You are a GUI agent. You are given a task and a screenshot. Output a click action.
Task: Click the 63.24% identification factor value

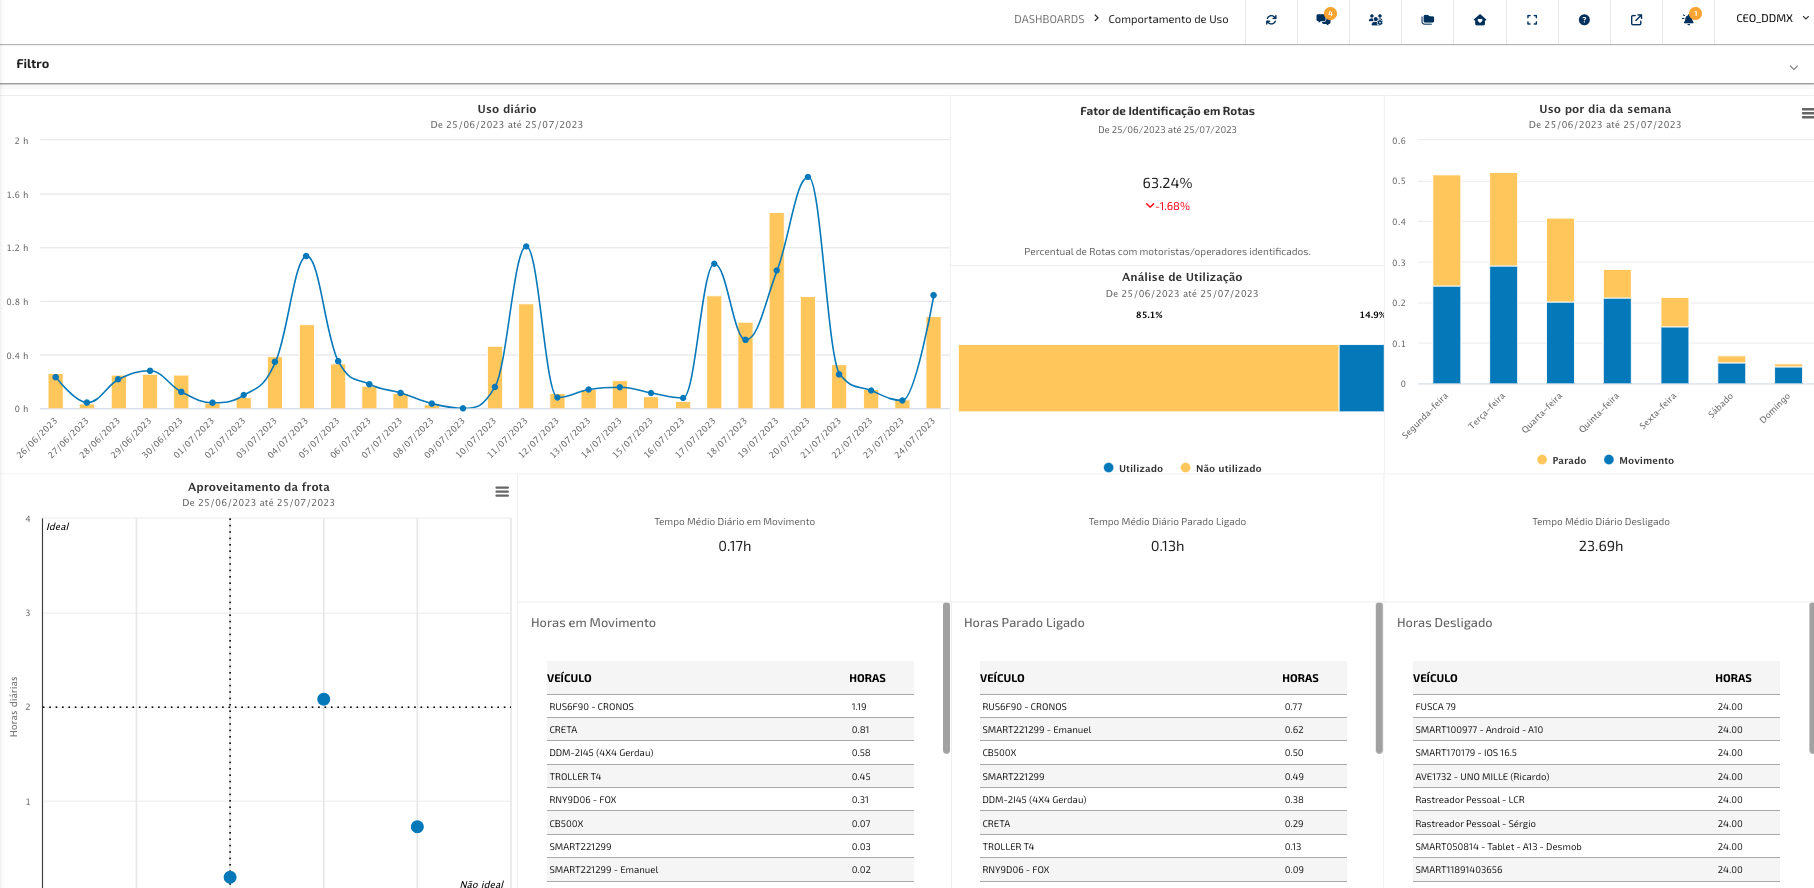(1167, 183)
